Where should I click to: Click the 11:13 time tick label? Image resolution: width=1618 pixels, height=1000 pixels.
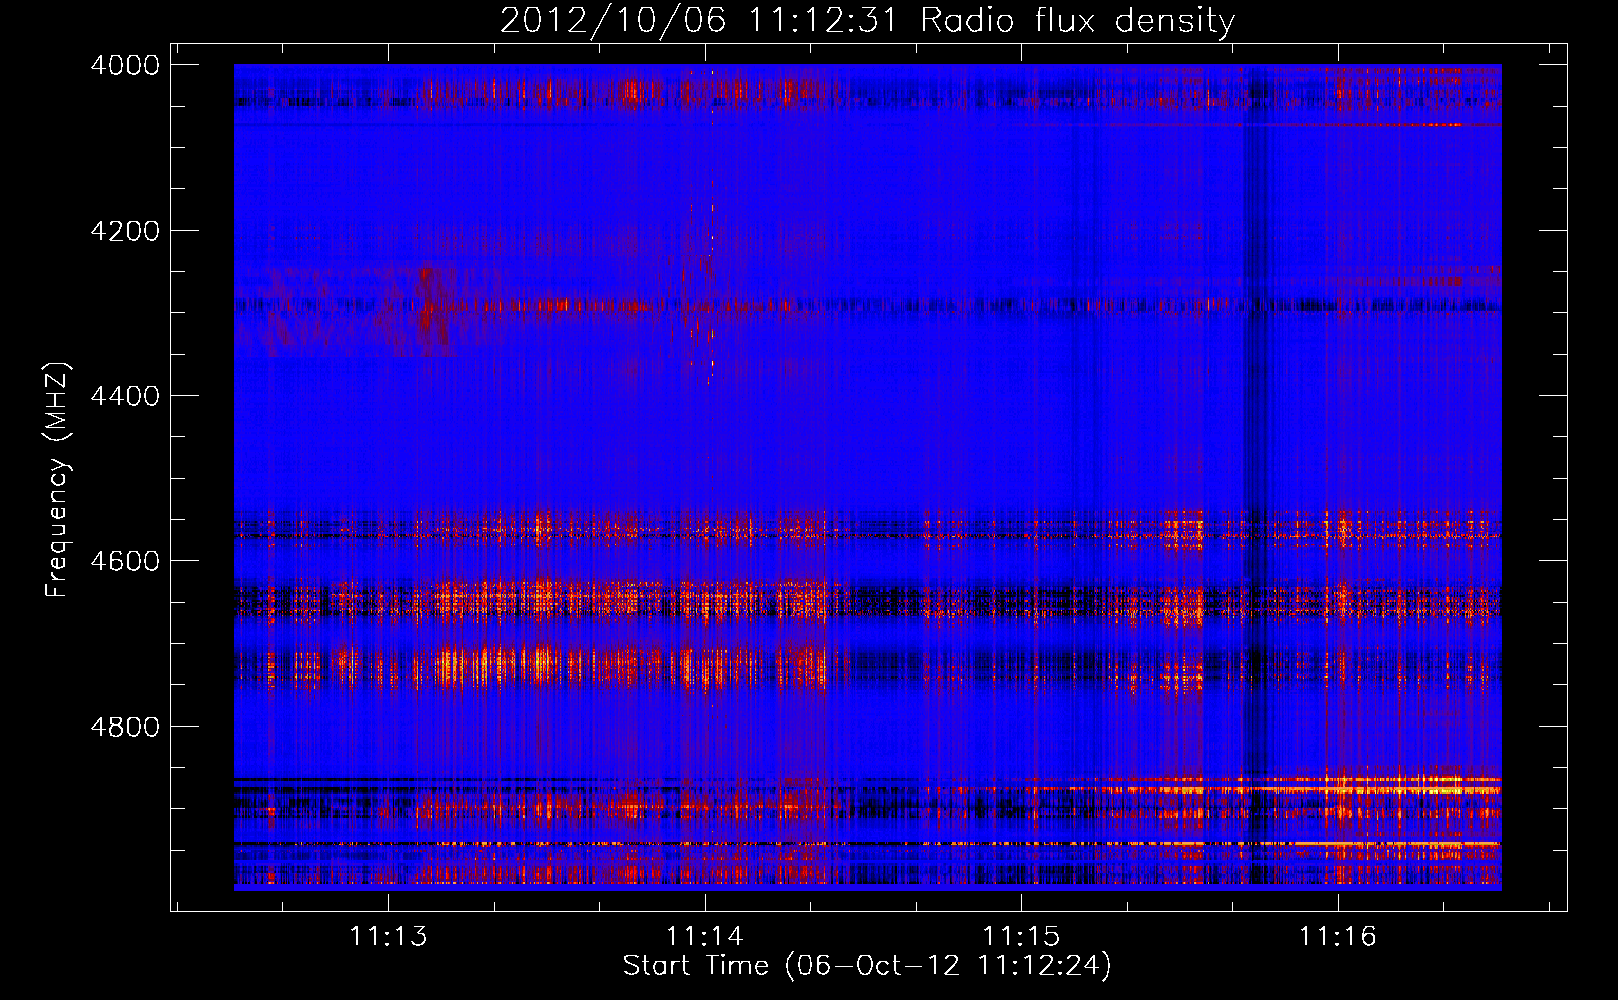(x=388, y=936)
